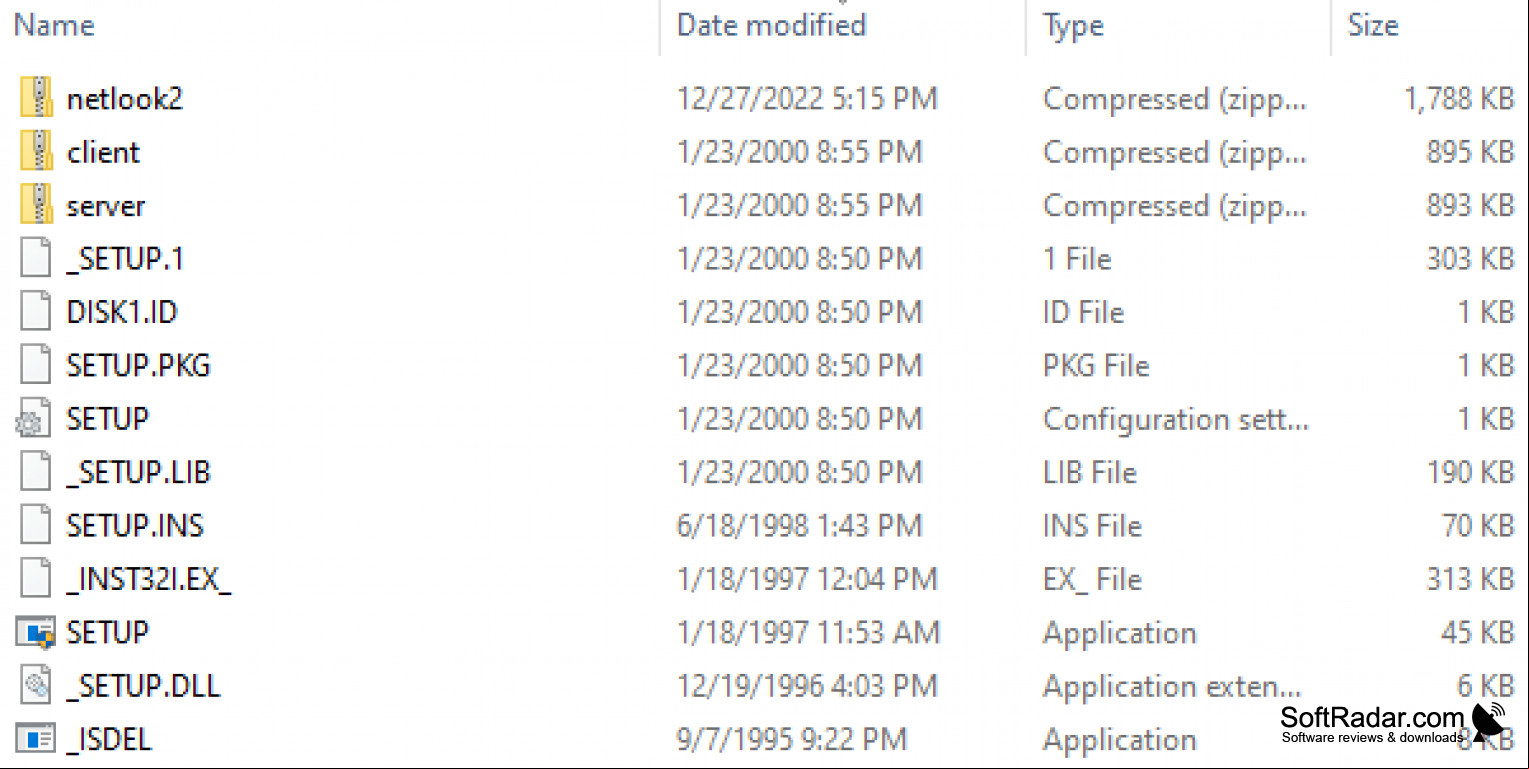The height and width of the screenshot is (769, 1529).
Task: Select the 1,788 KB size of netlook2
Action: [1459, 98]
